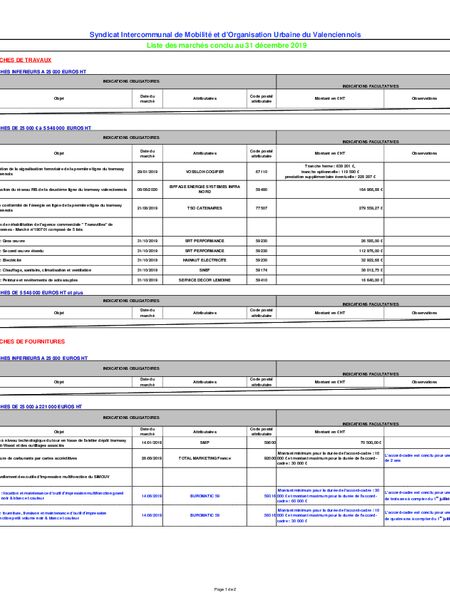450x600 pixels.
Task: Select the footer text 'Page 1 de 2'
Action: point(225,589)
